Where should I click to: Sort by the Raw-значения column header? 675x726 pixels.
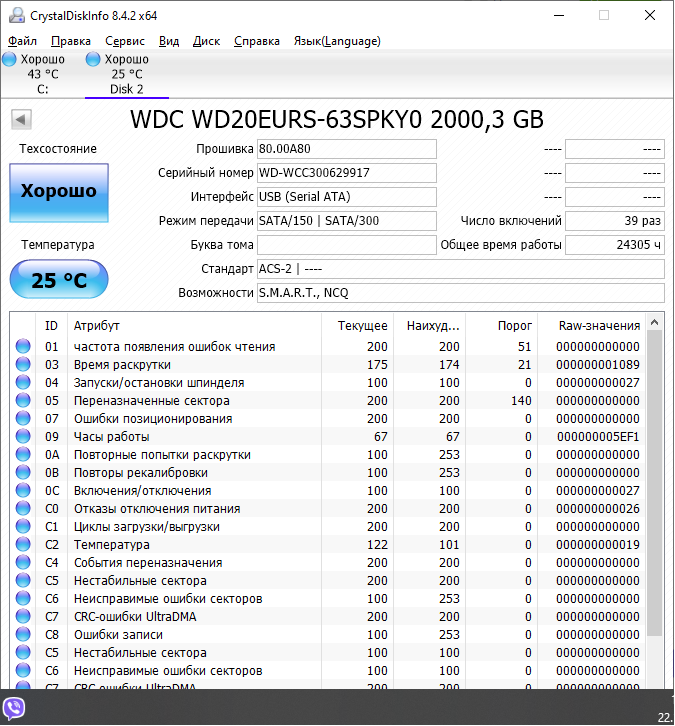pos(598,325)
